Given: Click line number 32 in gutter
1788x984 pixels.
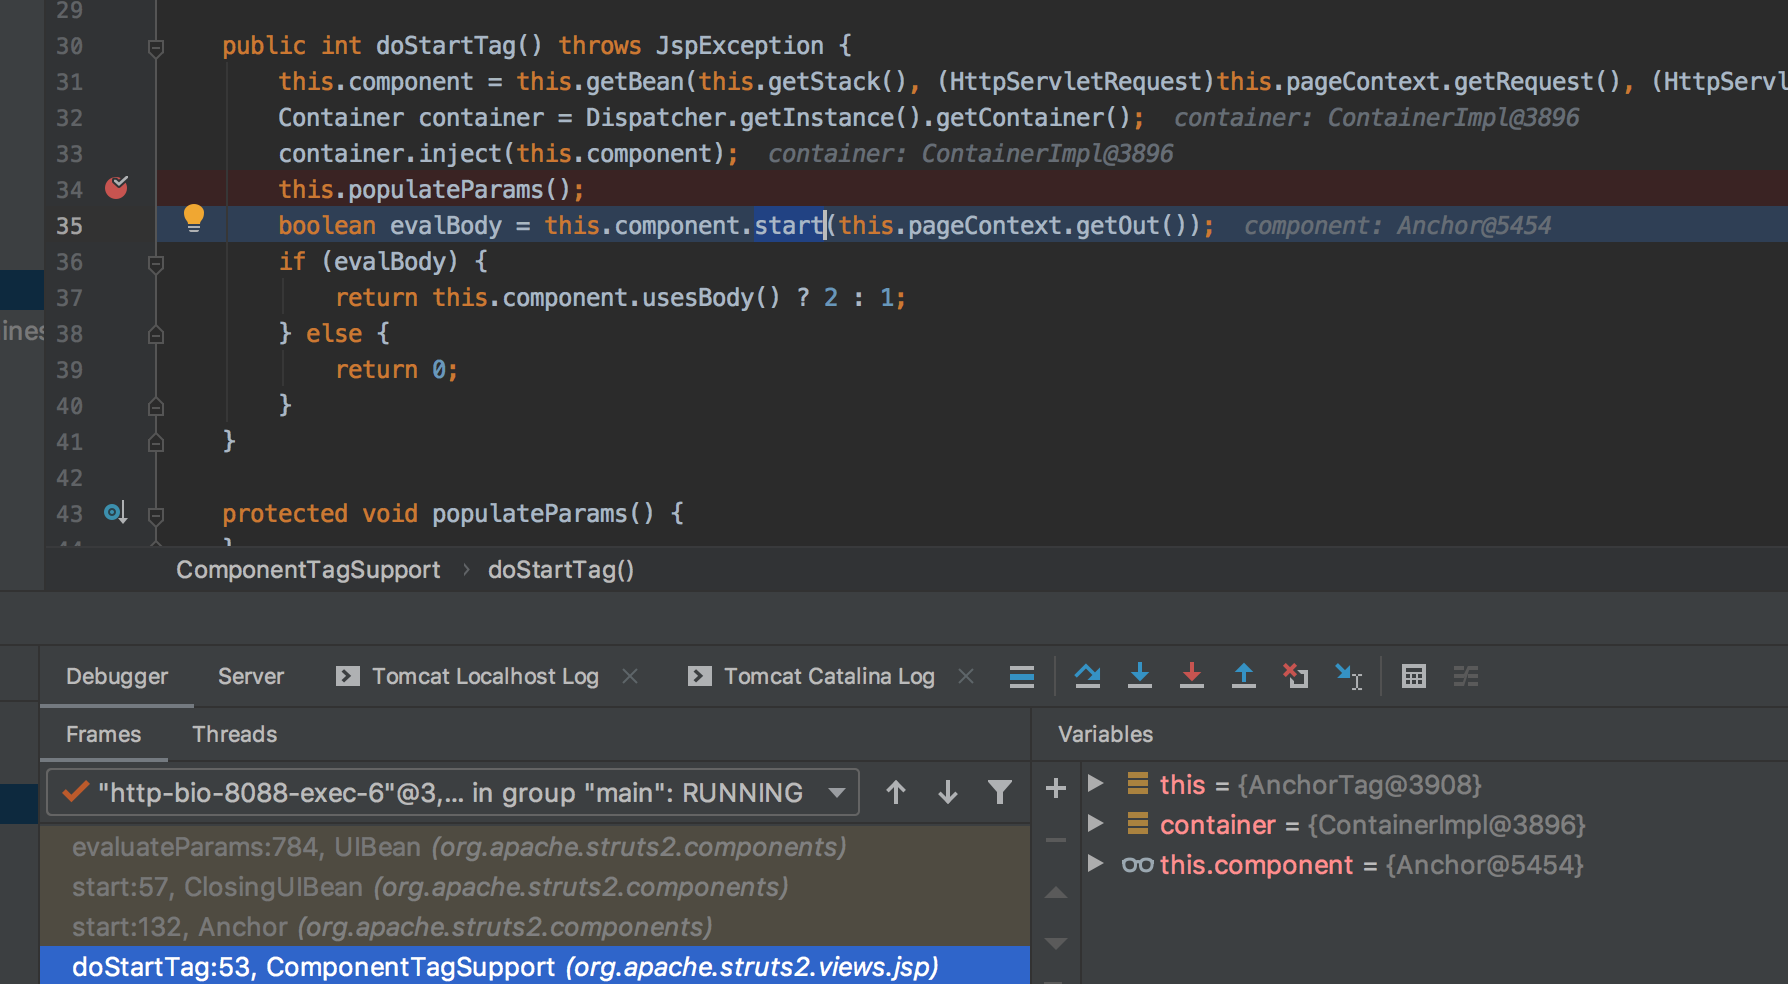Looking at the screenshot, I should pos(69,118).
